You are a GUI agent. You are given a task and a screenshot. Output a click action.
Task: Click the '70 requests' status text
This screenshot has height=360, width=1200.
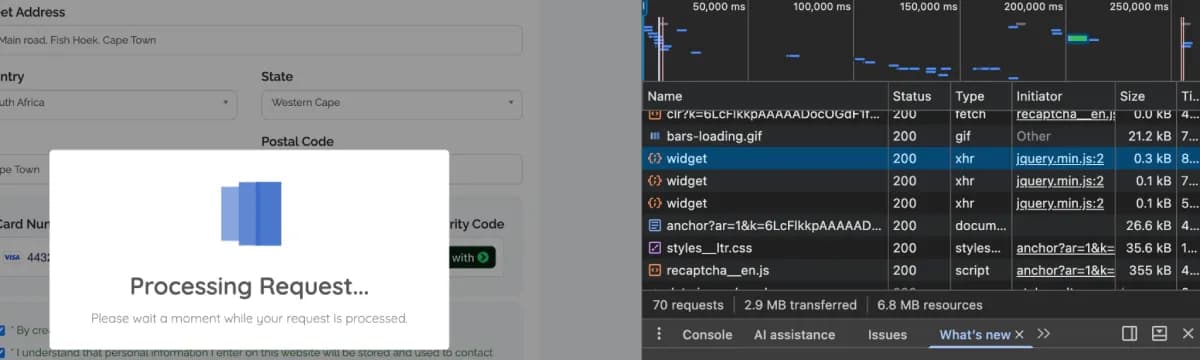(x=688, y=305)
